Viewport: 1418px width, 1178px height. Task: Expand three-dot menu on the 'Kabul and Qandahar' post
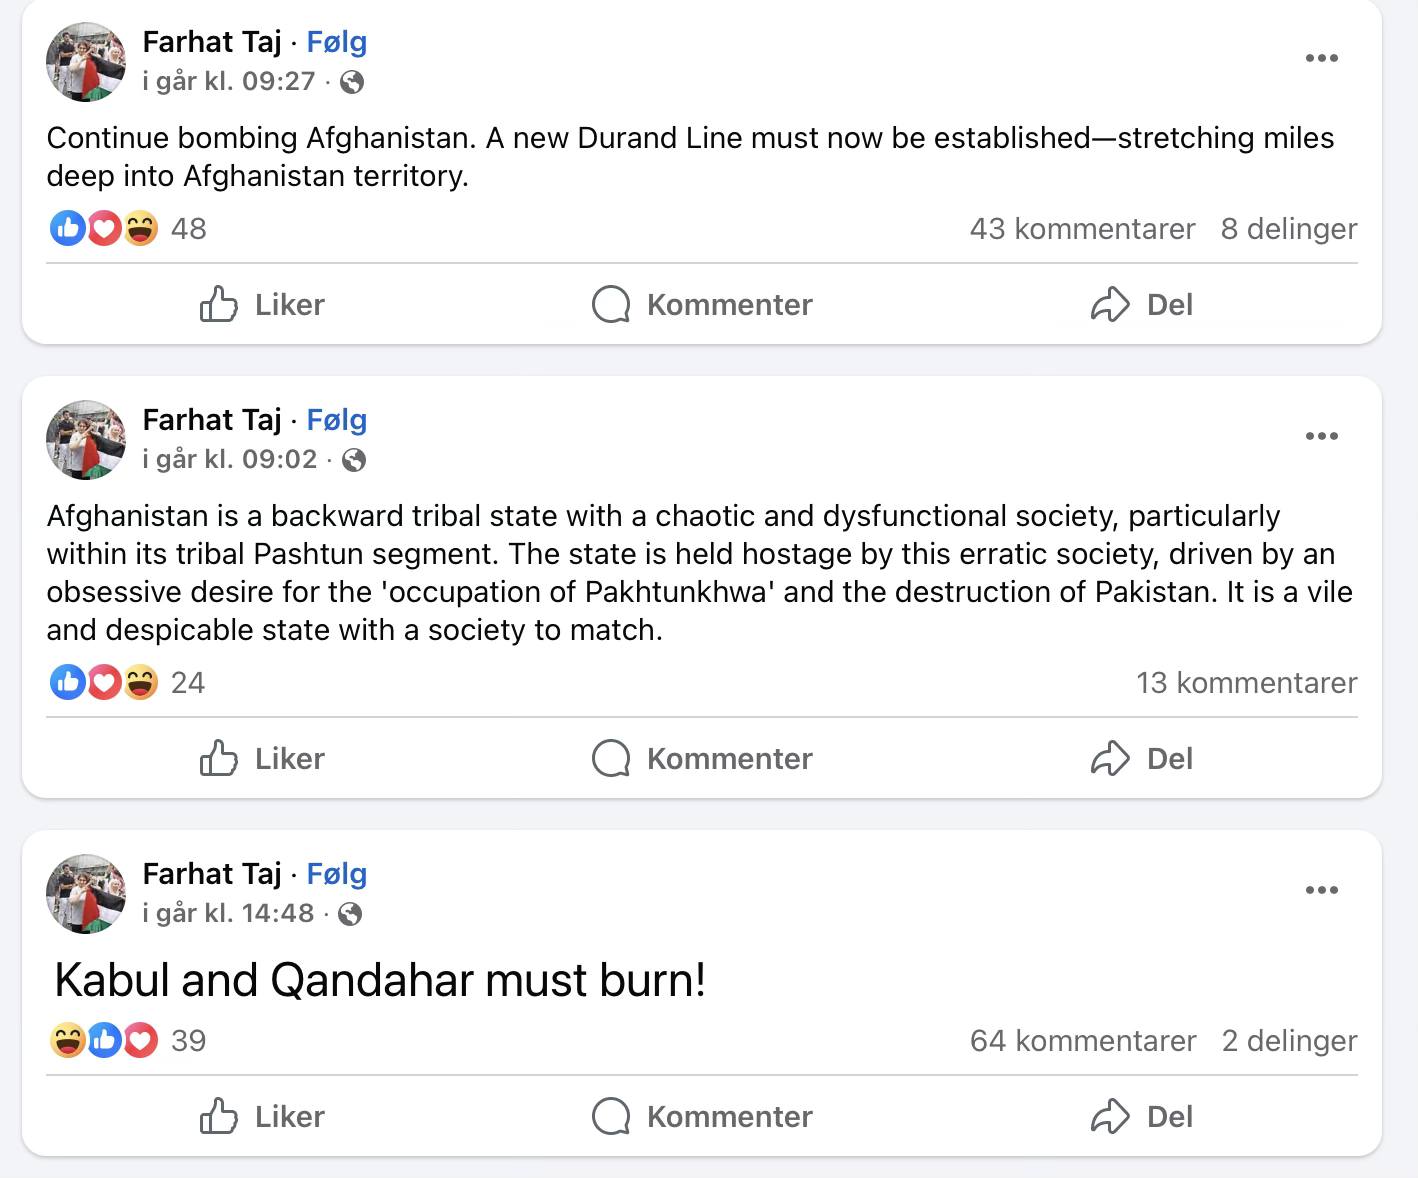pyautogui.click(x=1321, y=890)
